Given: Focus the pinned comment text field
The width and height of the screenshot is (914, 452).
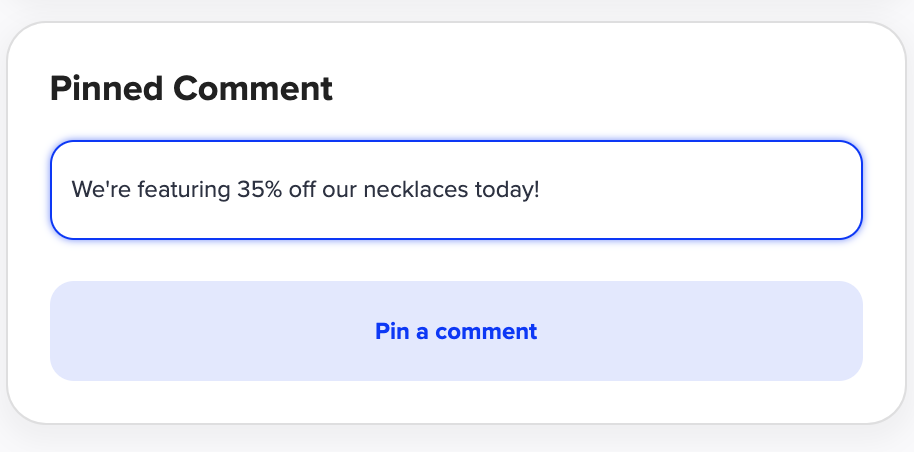Looking at the screenshot, I should click(x=456, y=190).
